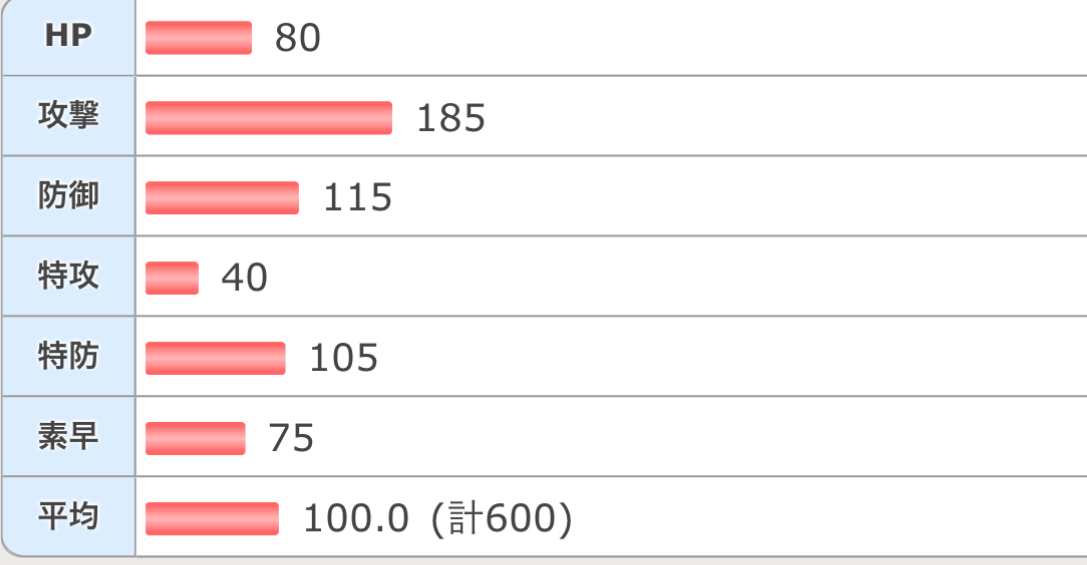Click the 特防 red bar
Image resolution: width=1087 pixels, height=565 pixels.
pyautogui.click(x=215, y=358)
